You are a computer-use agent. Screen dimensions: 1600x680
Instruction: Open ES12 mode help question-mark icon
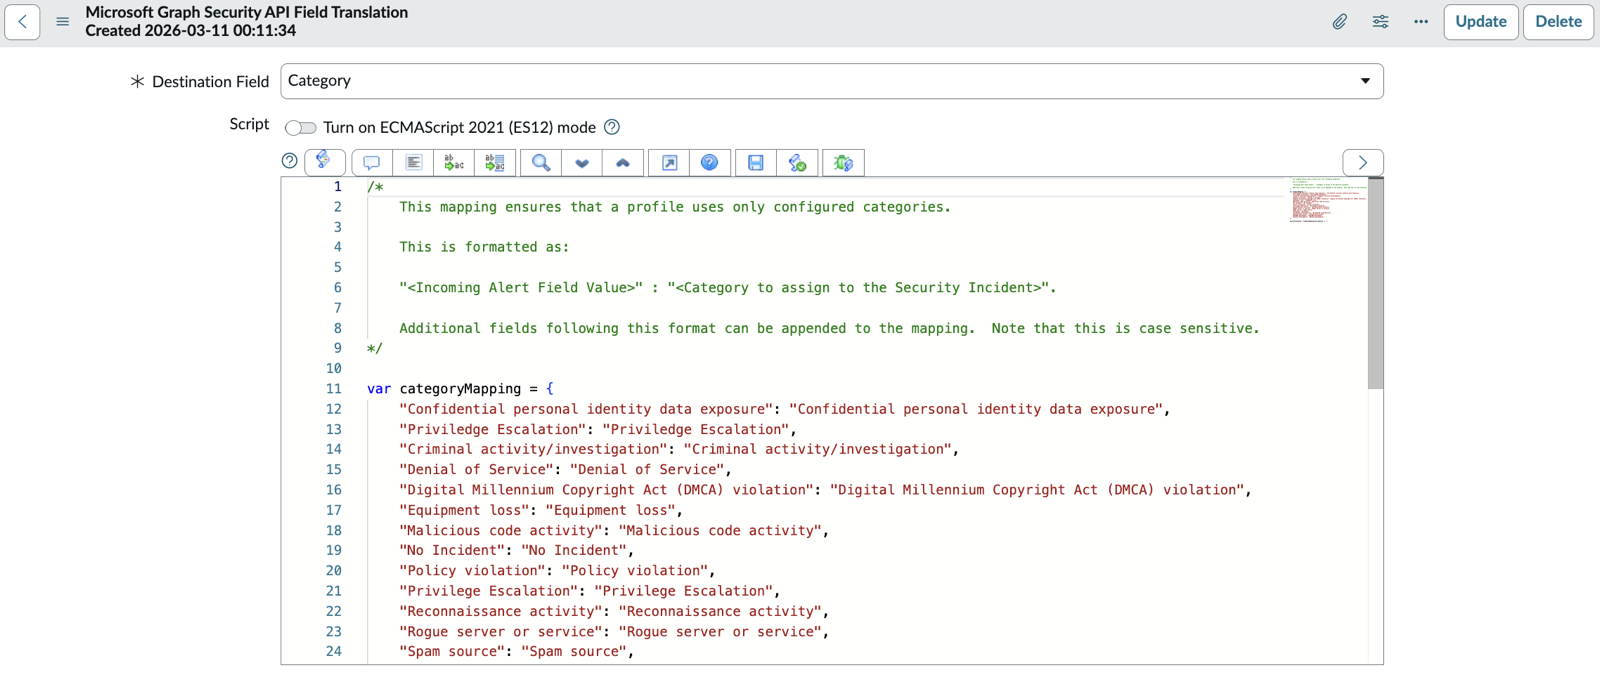tap(612, 127)
